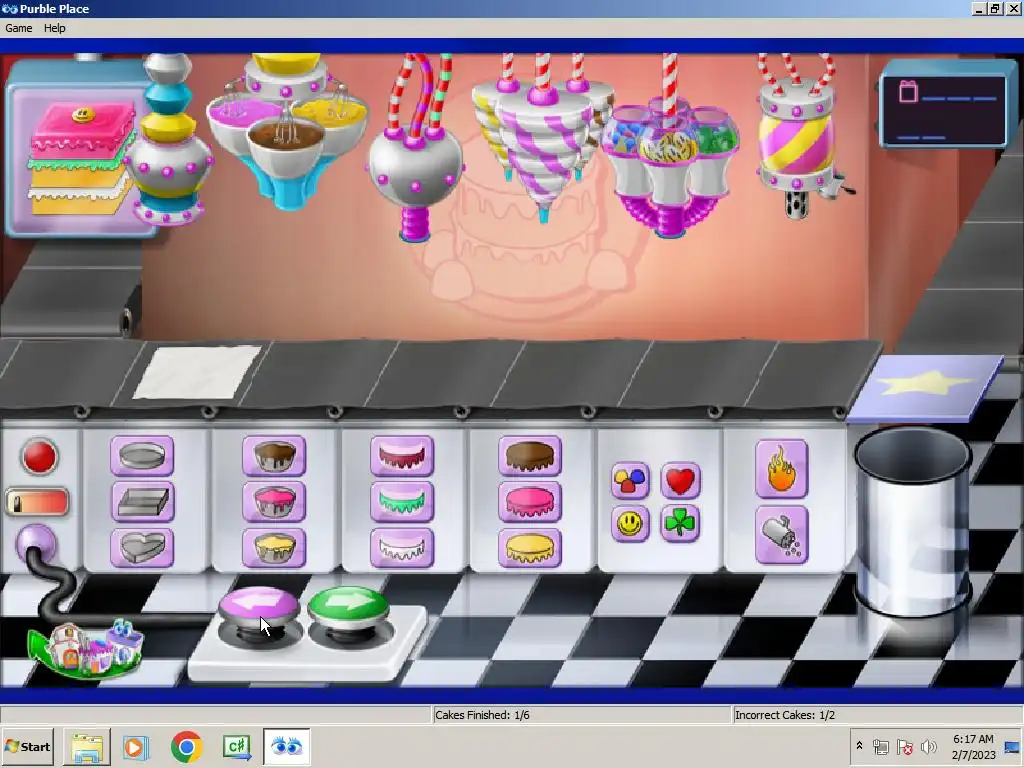Viewport: 1024px width, 768px height.
Task: Click the silver filling dispenser machine
Action: 415,163
